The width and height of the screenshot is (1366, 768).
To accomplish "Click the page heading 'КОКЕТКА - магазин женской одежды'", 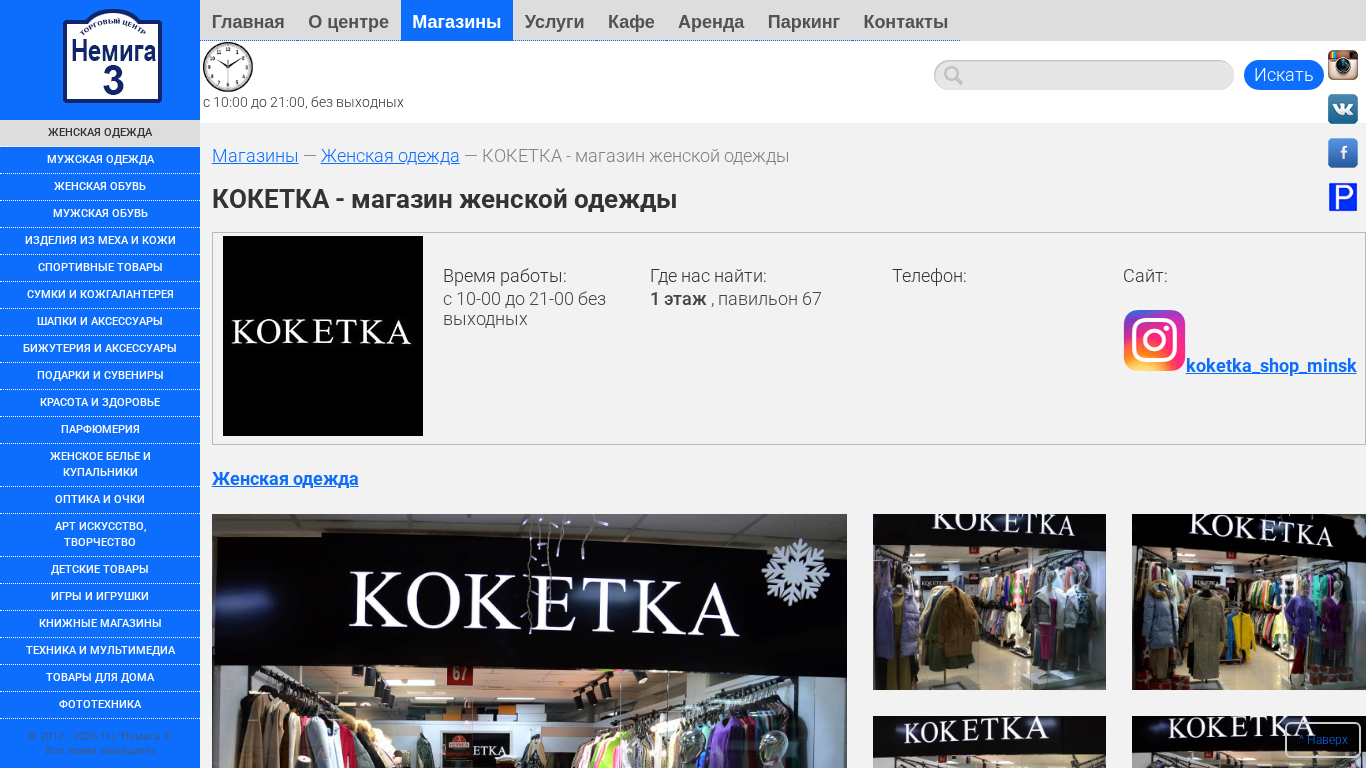I will pos(444,200).
